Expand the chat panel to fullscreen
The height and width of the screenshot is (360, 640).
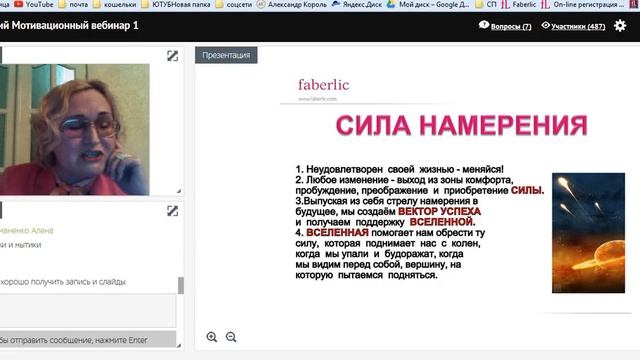tap(173, 211)
